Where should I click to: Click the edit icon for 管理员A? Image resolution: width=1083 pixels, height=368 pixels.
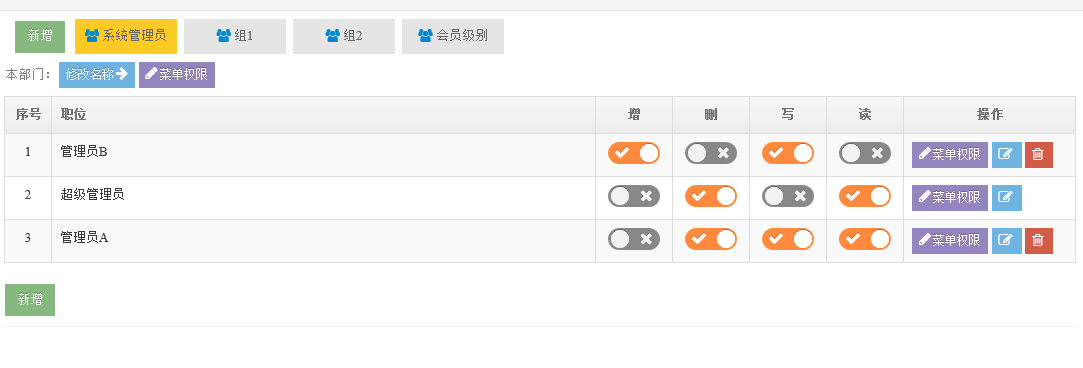click(1006, 240)
